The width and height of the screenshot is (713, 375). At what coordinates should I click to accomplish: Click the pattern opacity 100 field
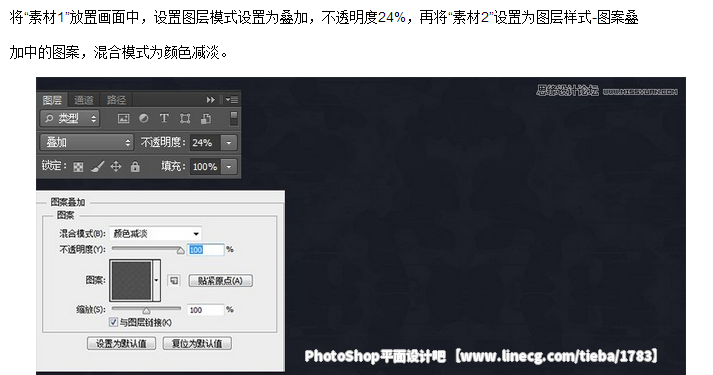206,250
